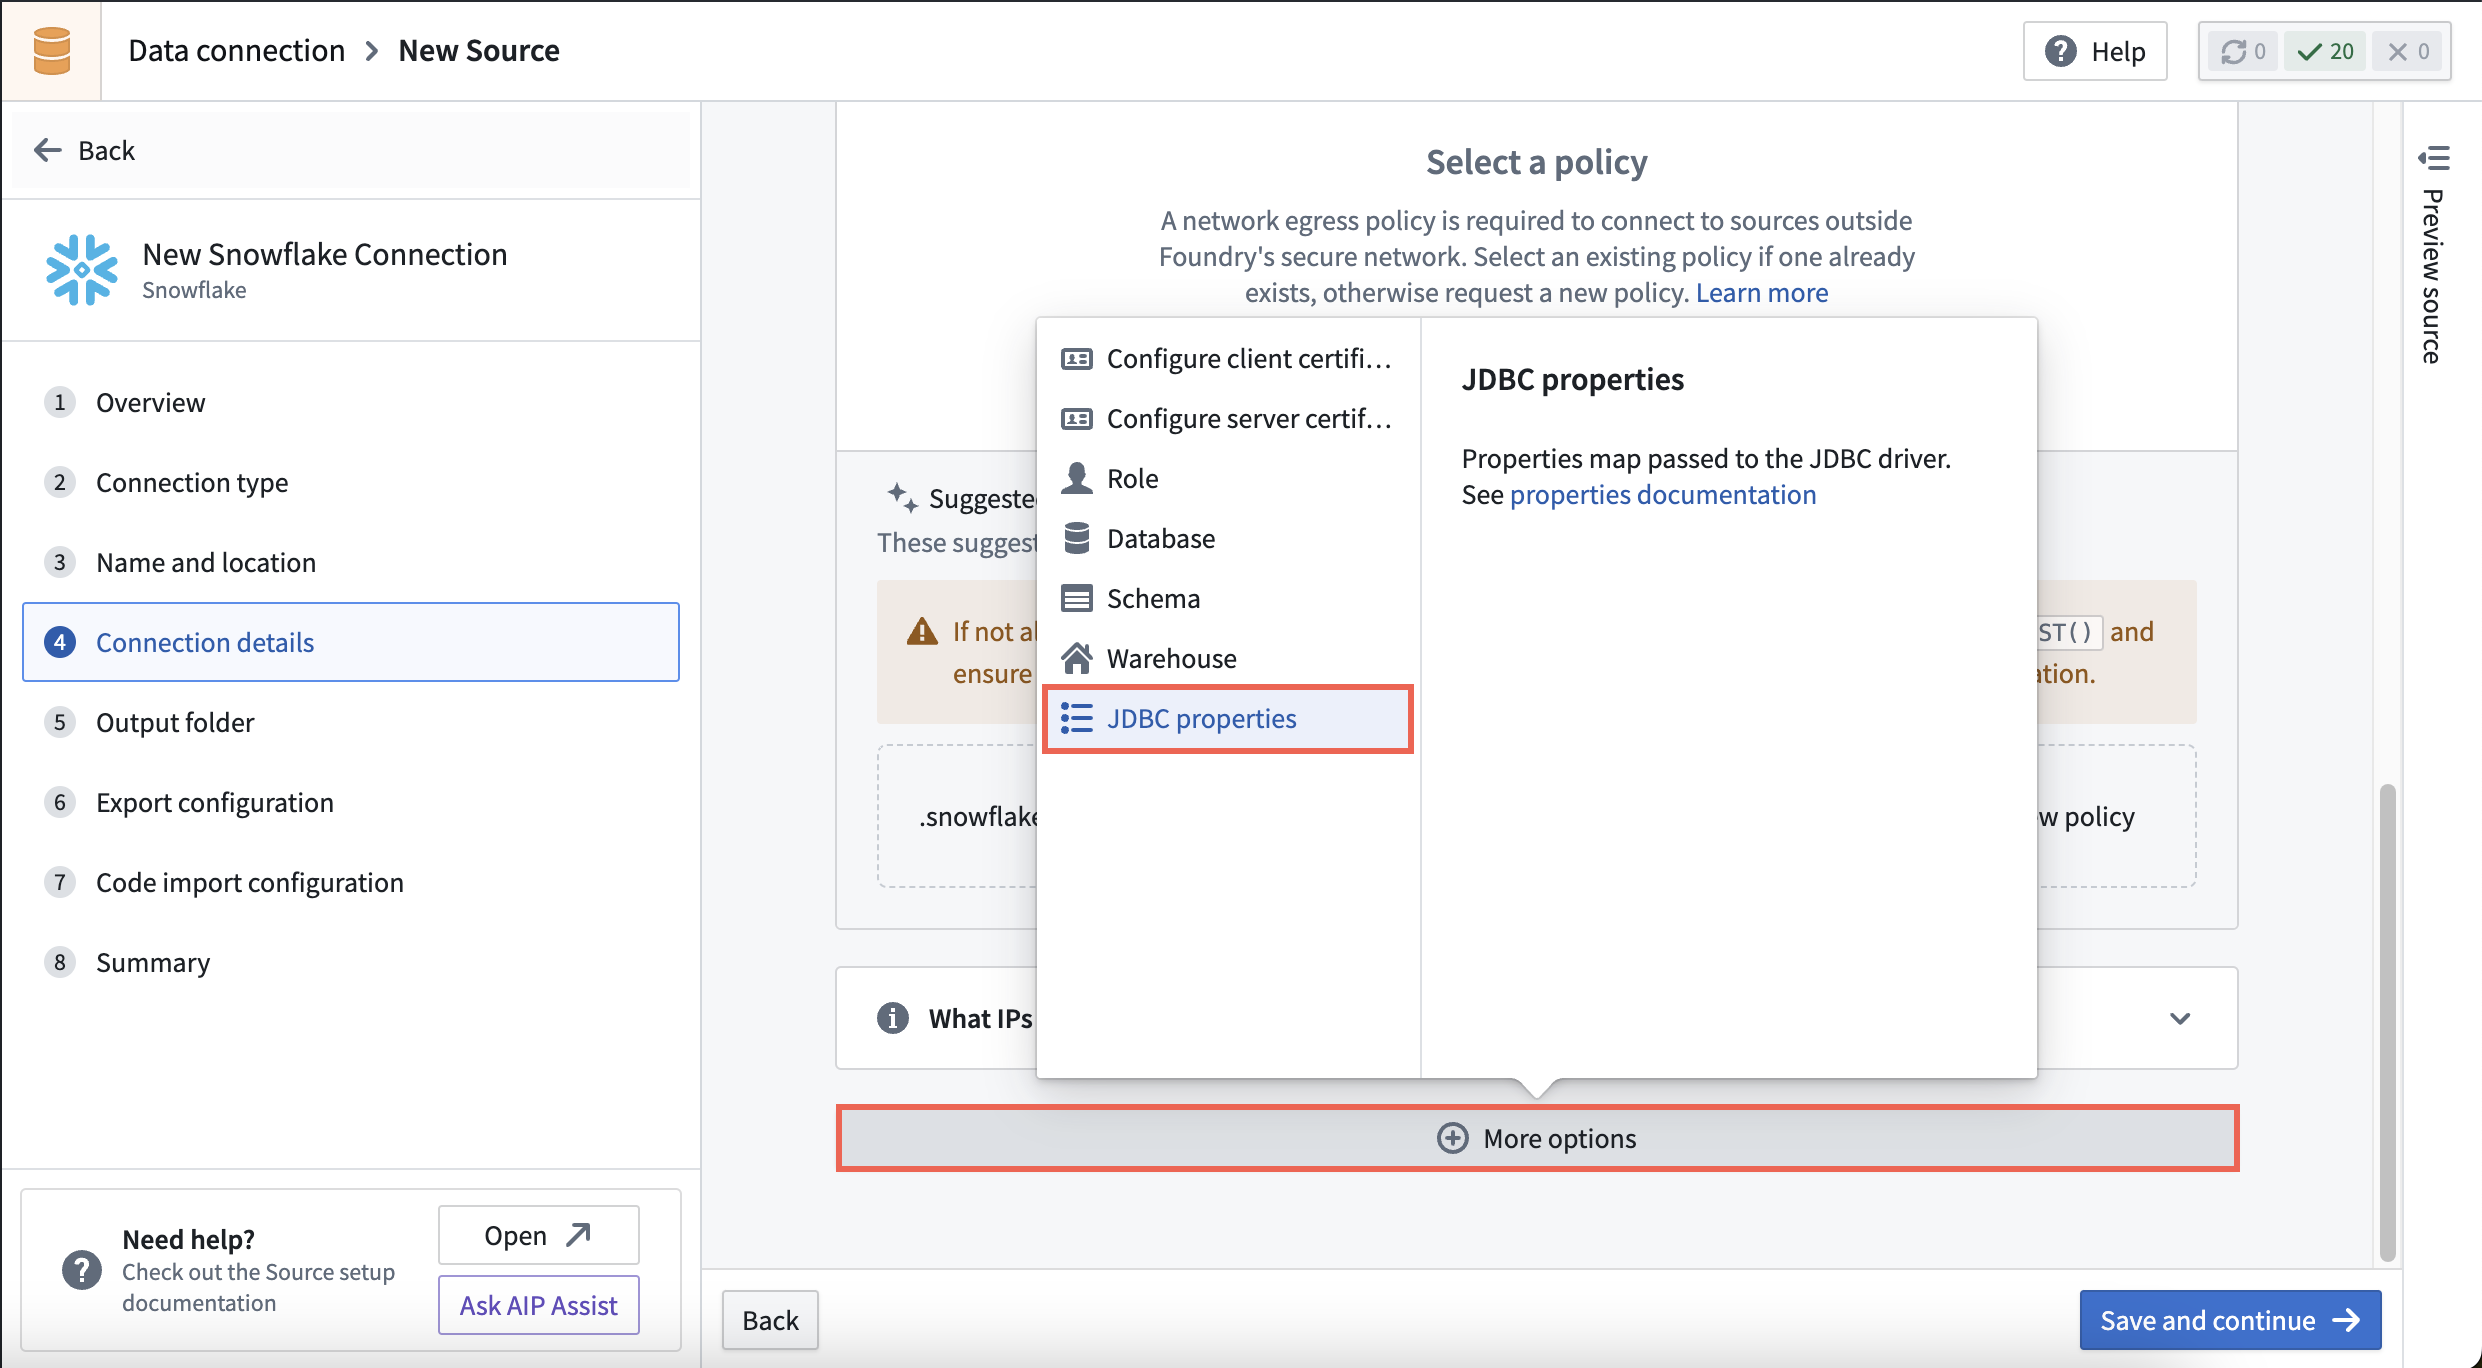Click the Help button

(2095, 51)
